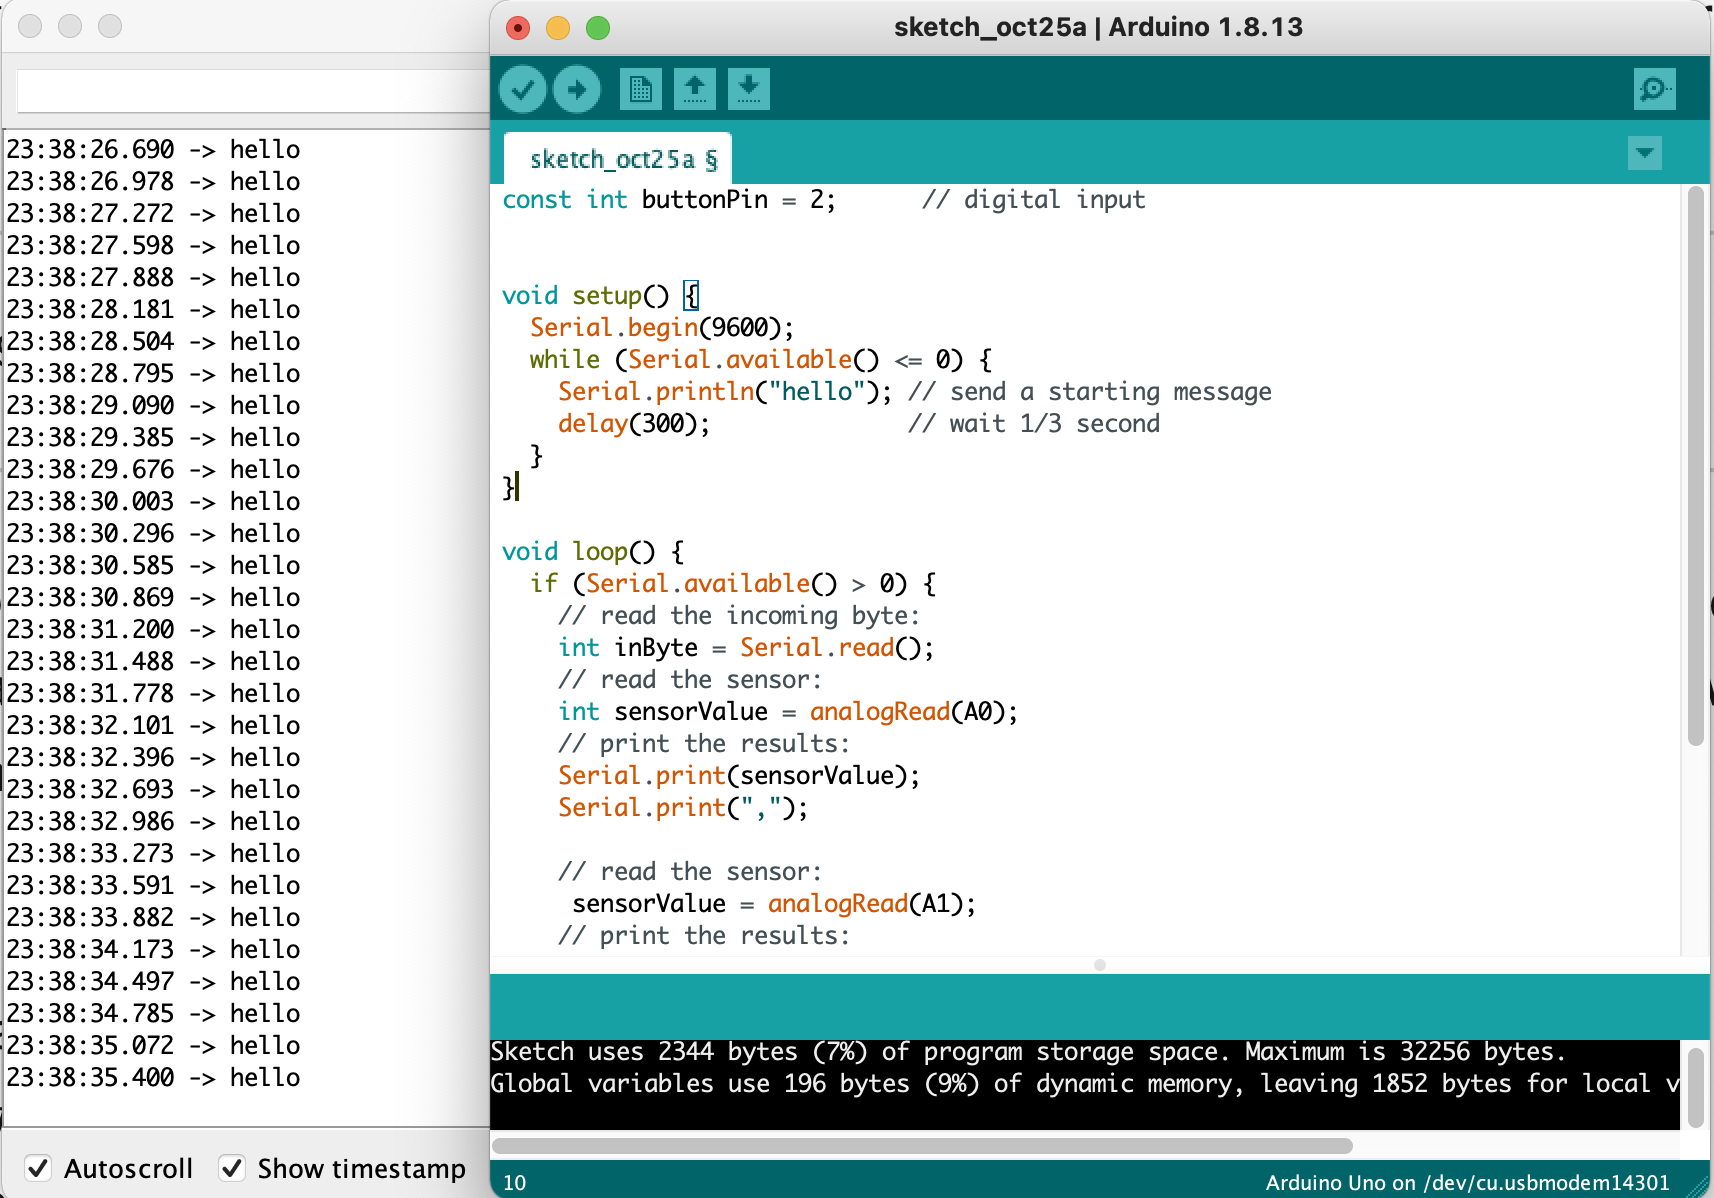Close the Arduino window with the red button

pos(518,28)
